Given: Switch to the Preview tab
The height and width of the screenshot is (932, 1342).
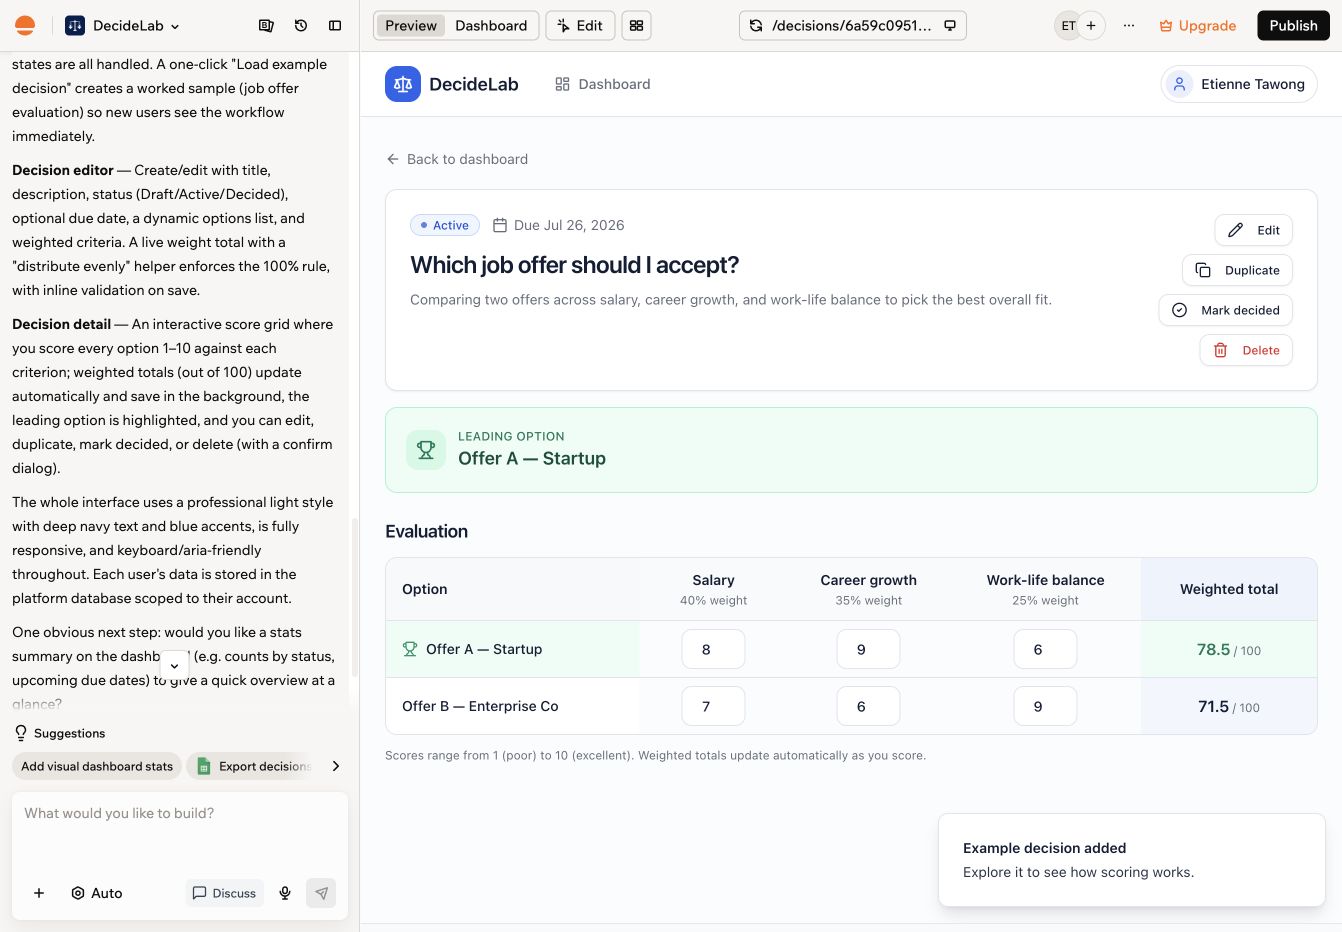Looking at the screenshot, I should tap(411, 26).
